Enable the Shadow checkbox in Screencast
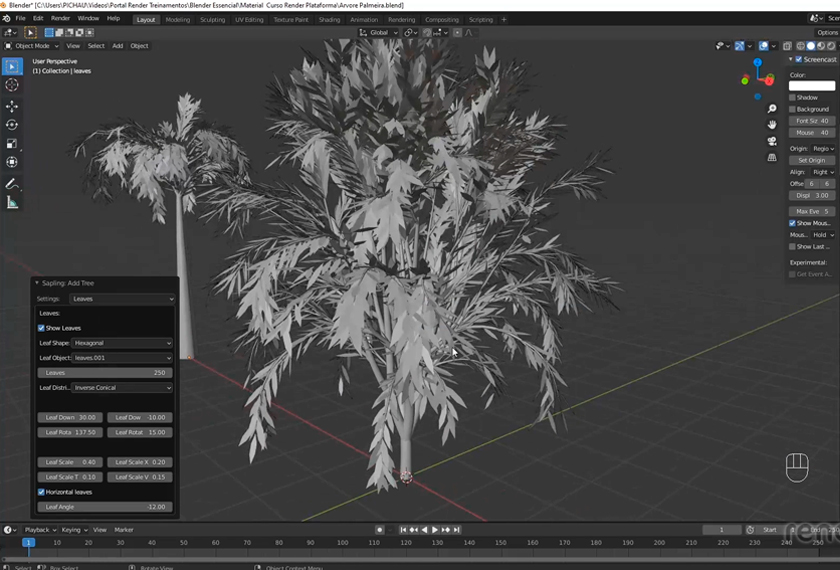Image resolution: width=840 pixels, height=570 pixels. 793,98
